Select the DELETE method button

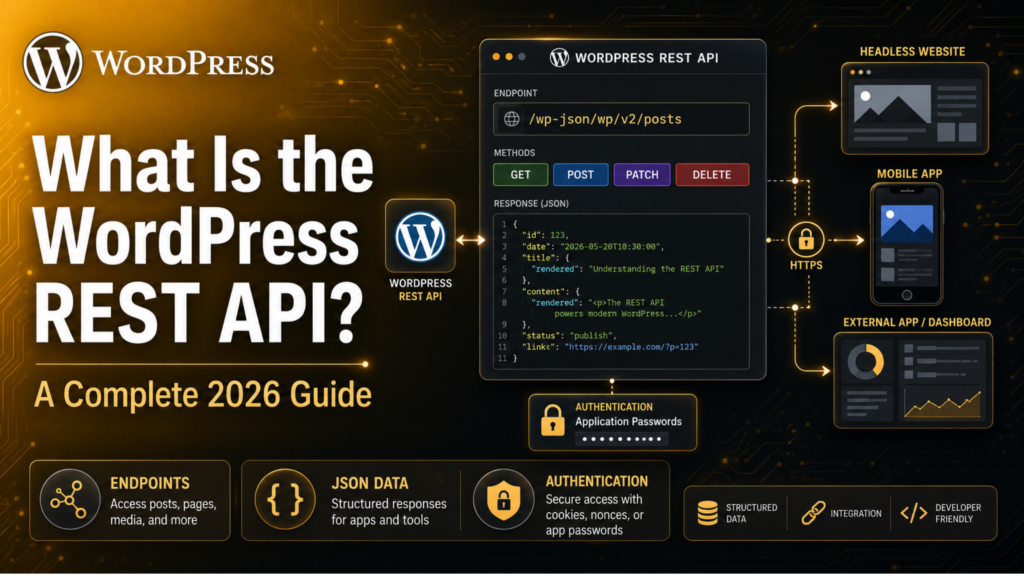(x=712, y=174)
